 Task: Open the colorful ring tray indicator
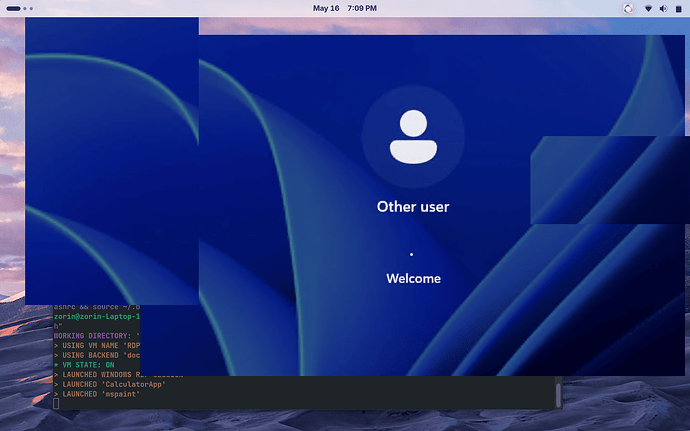(x=628, y=8)
